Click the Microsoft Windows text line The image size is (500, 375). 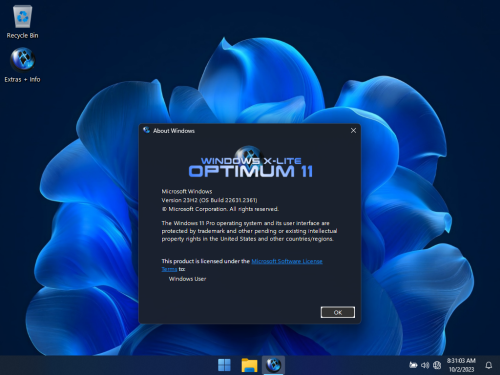(187, 191)
